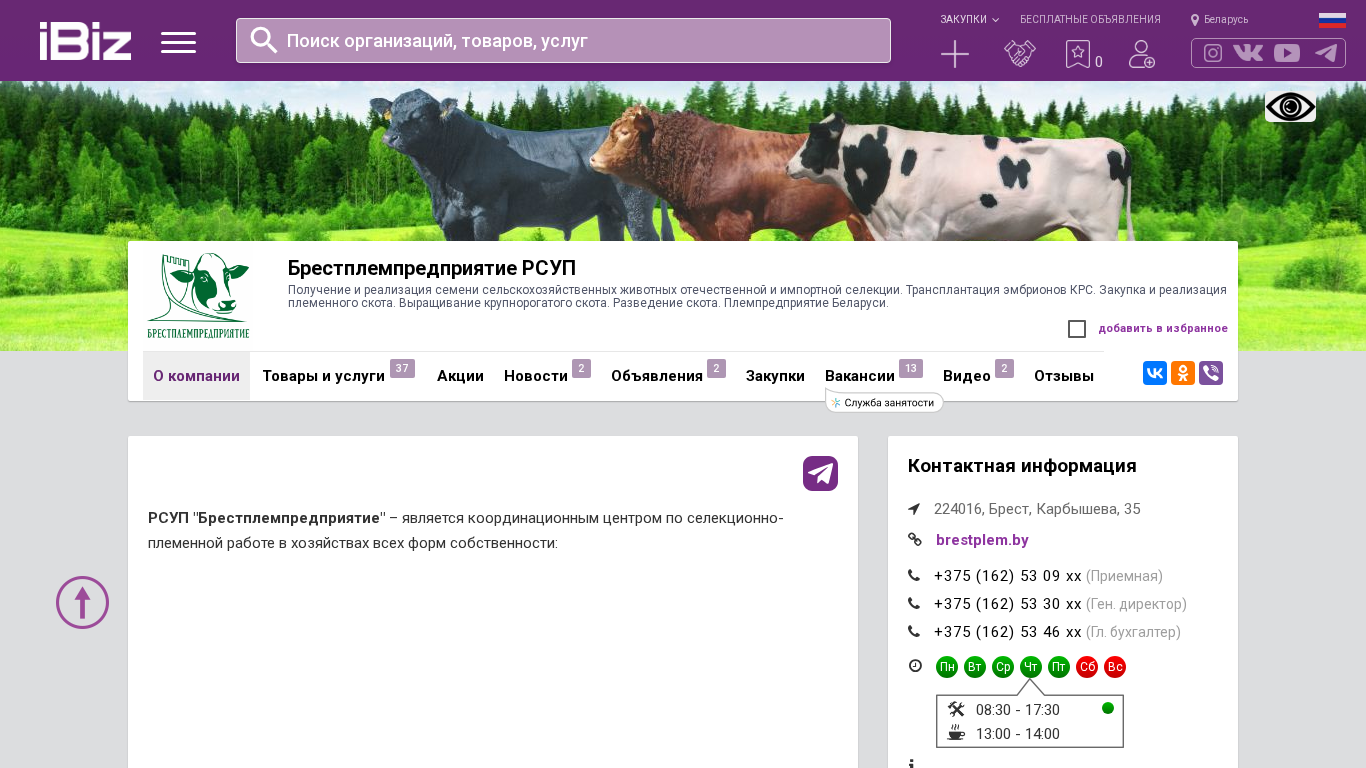1366x768 pixels.
Task: Share company page on VK
Action: (x=1155, y=373)
